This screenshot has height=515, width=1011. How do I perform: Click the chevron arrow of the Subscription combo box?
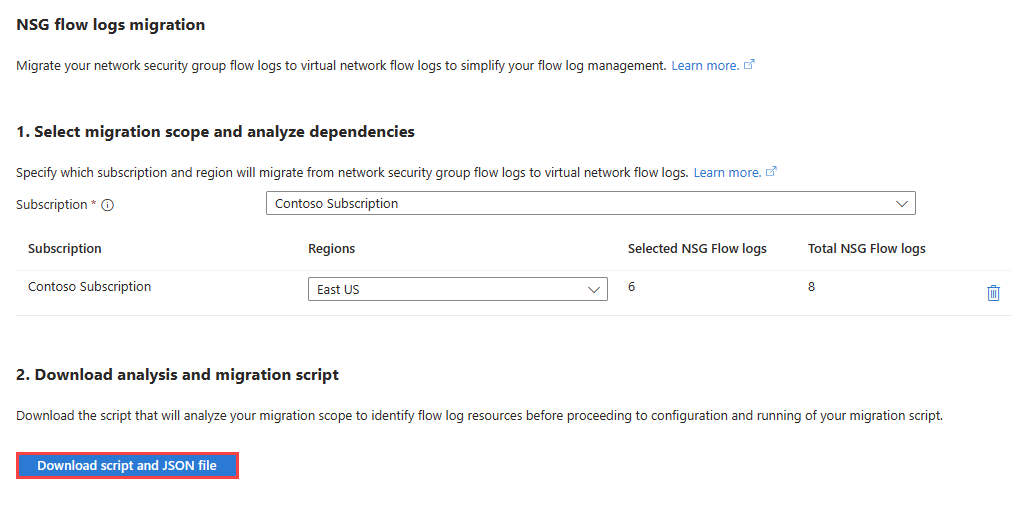point(901,204)
